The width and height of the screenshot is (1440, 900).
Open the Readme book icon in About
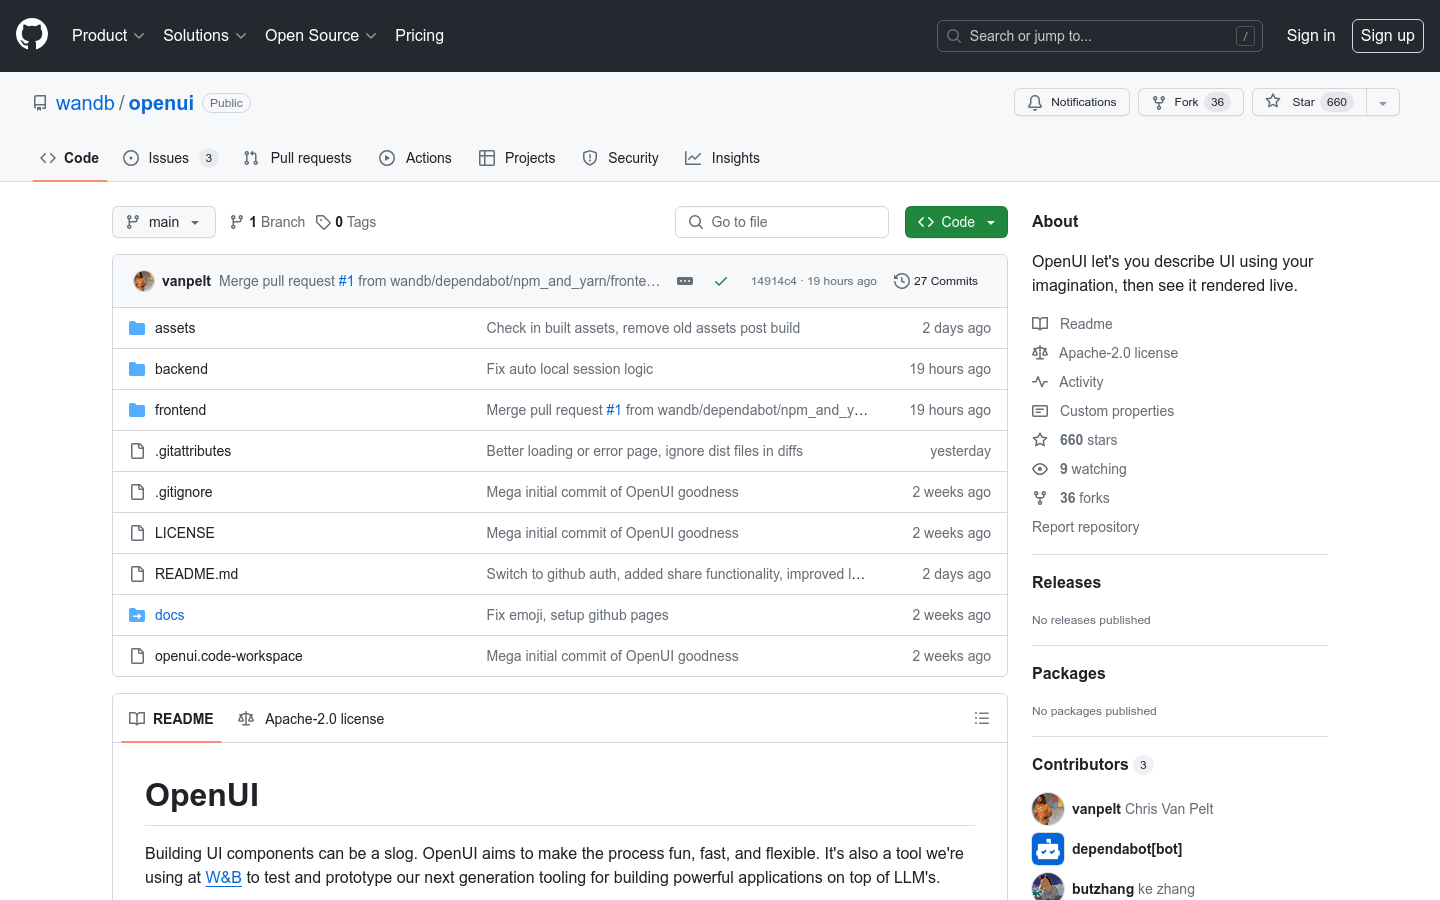[1040, 323]
